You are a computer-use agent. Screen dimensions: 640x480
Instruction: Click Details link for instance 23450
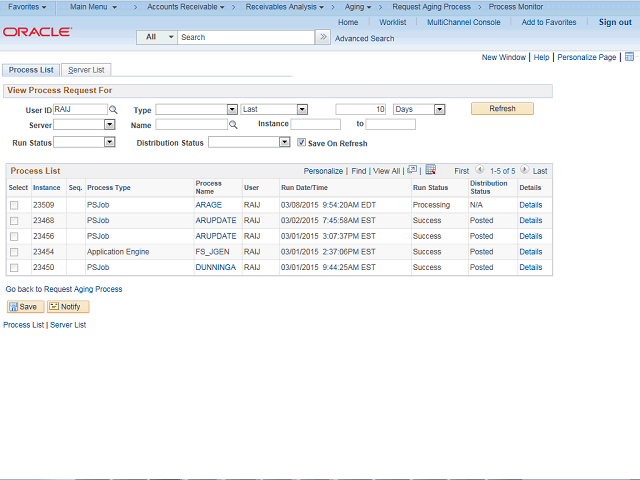coord(530,268)
